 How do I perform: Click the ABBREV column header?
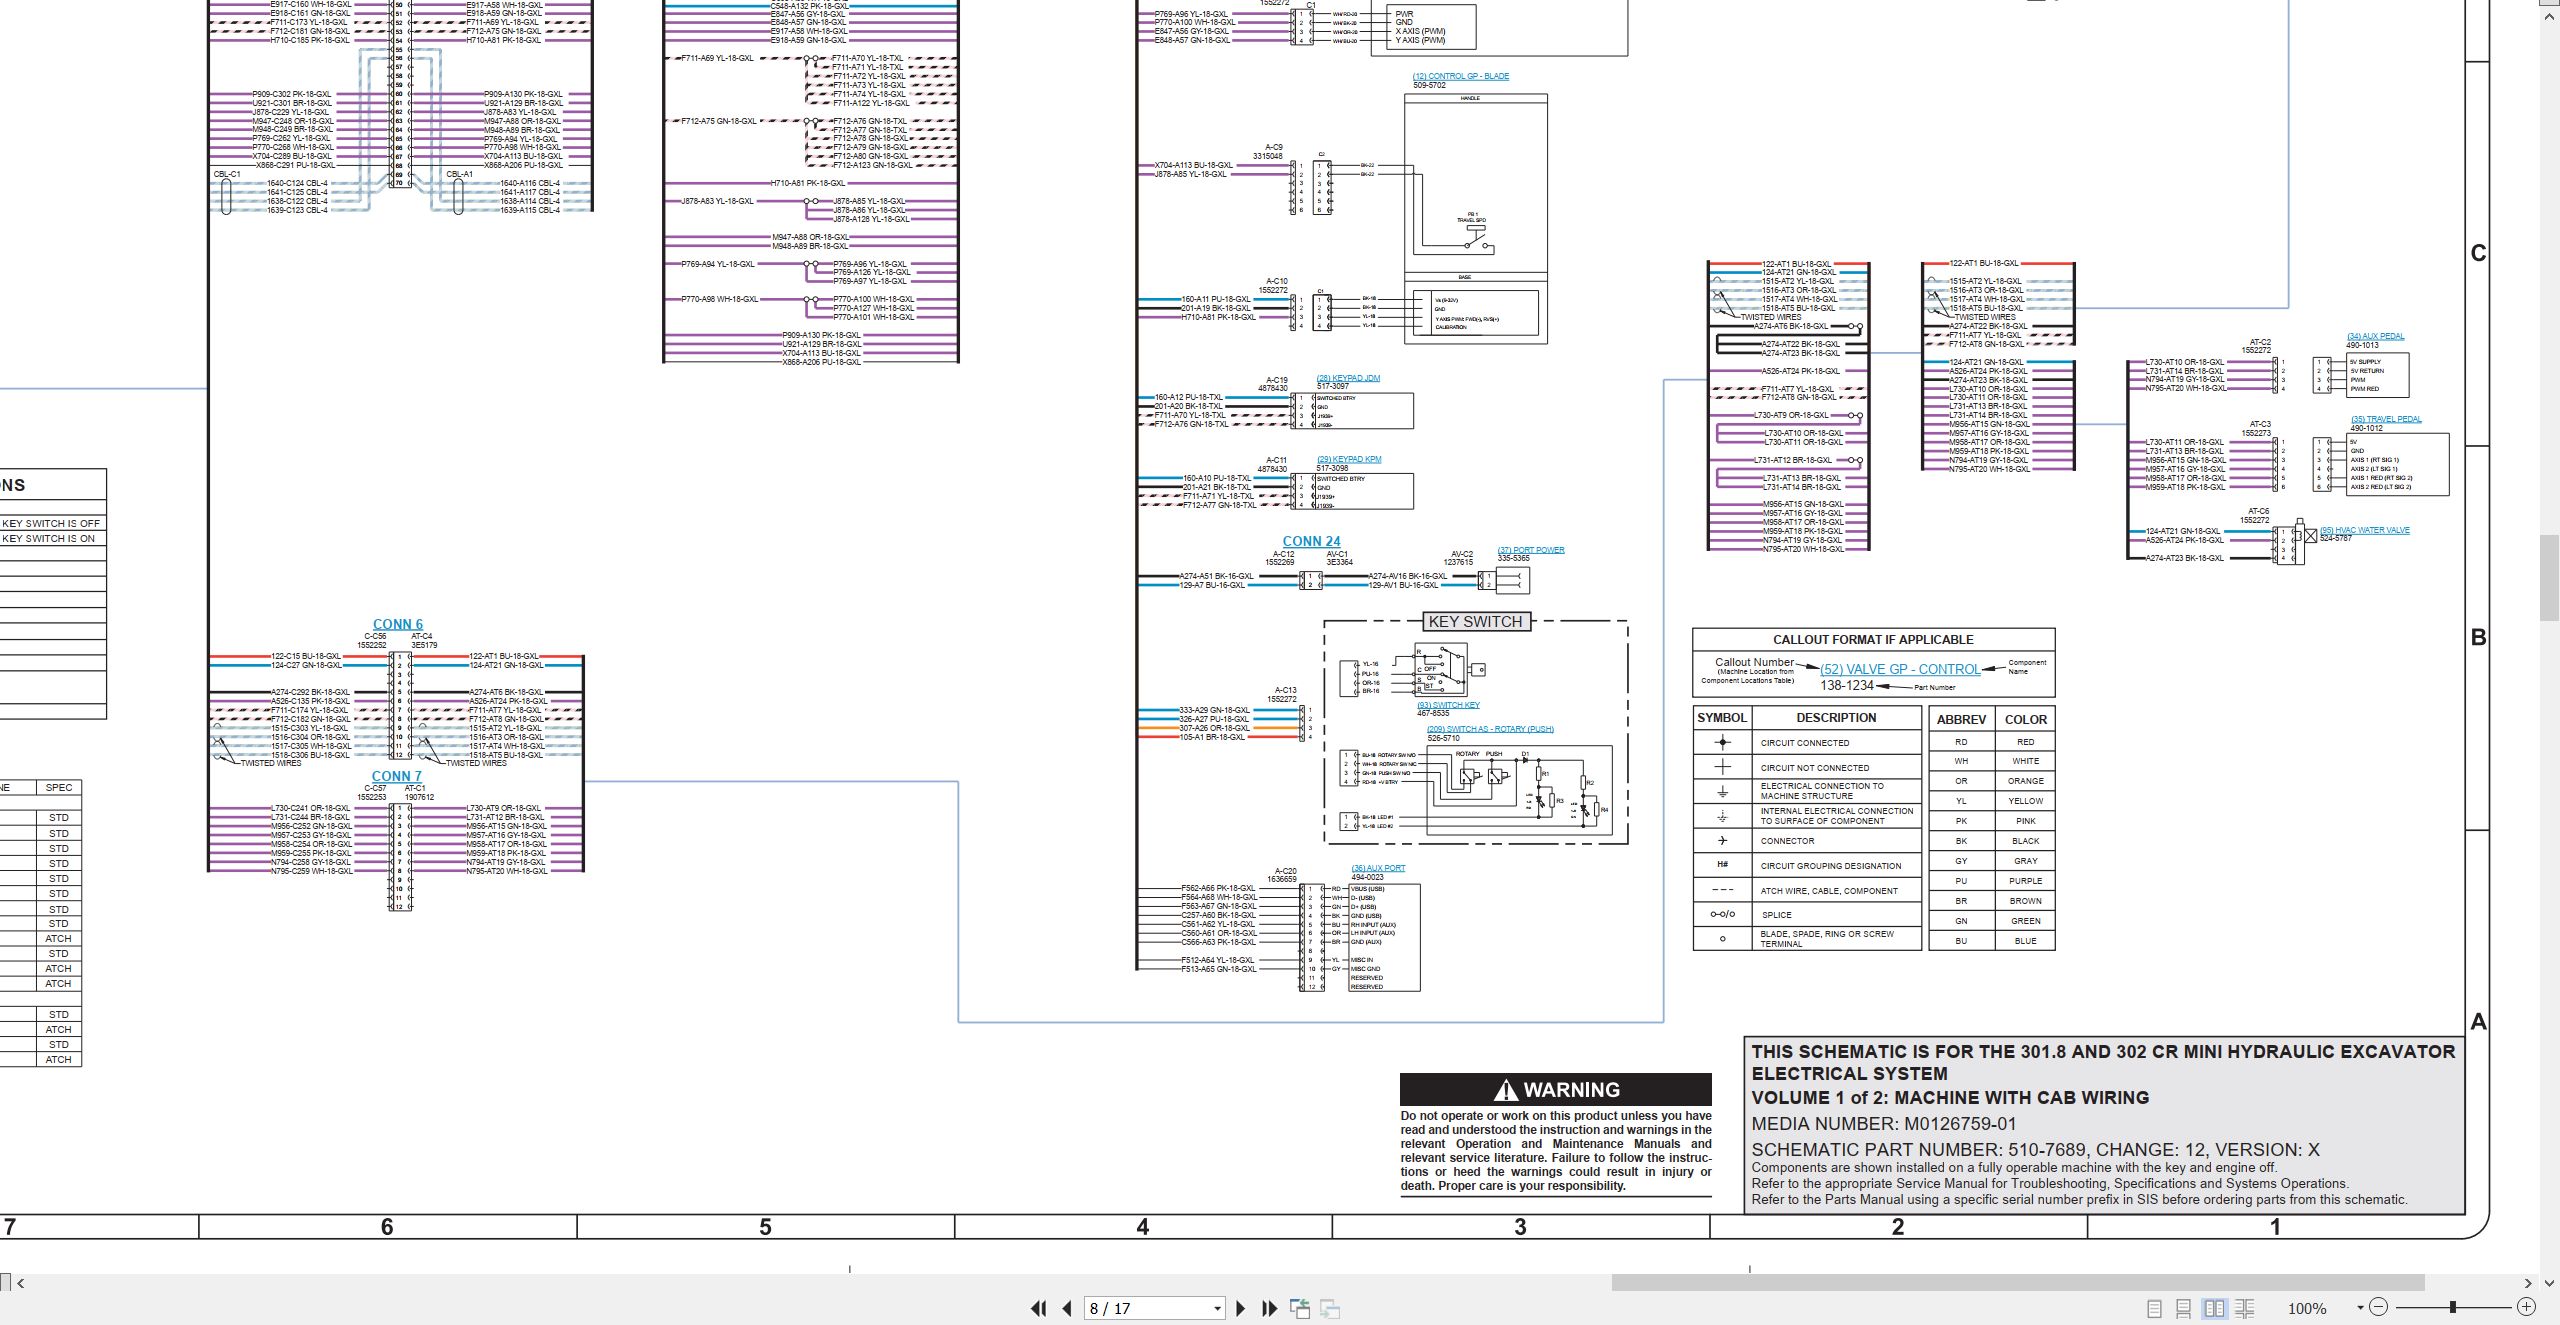pos(1961,719)
